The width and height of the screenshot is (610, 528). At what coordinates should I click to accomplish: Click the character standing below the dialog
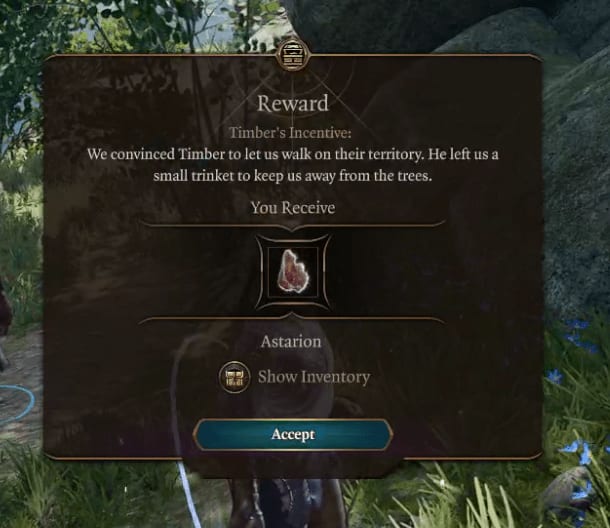click(x=282, y=502)
